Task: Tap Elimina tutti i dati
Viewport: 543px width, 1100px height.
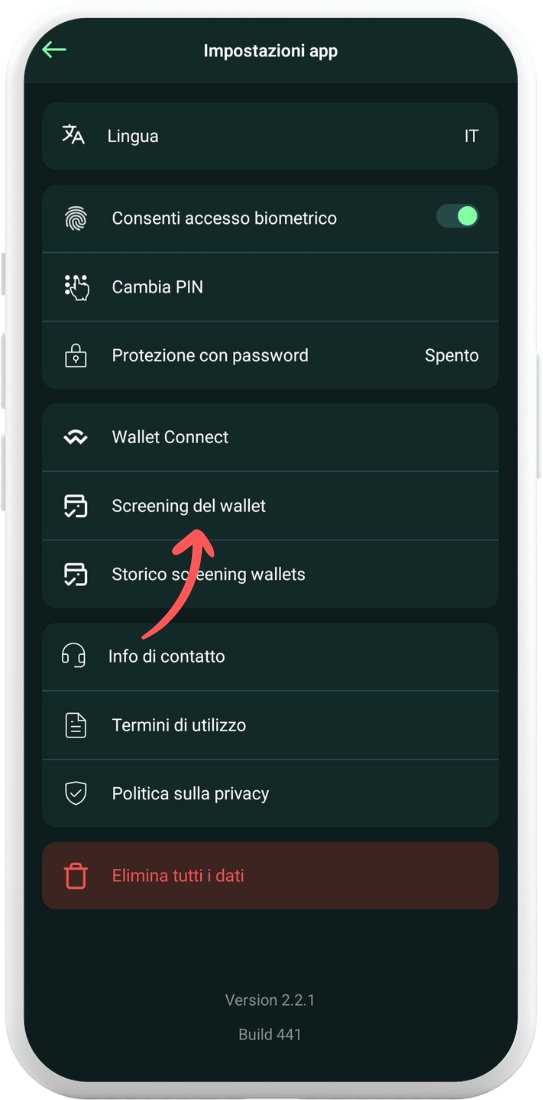Action: 271,876
